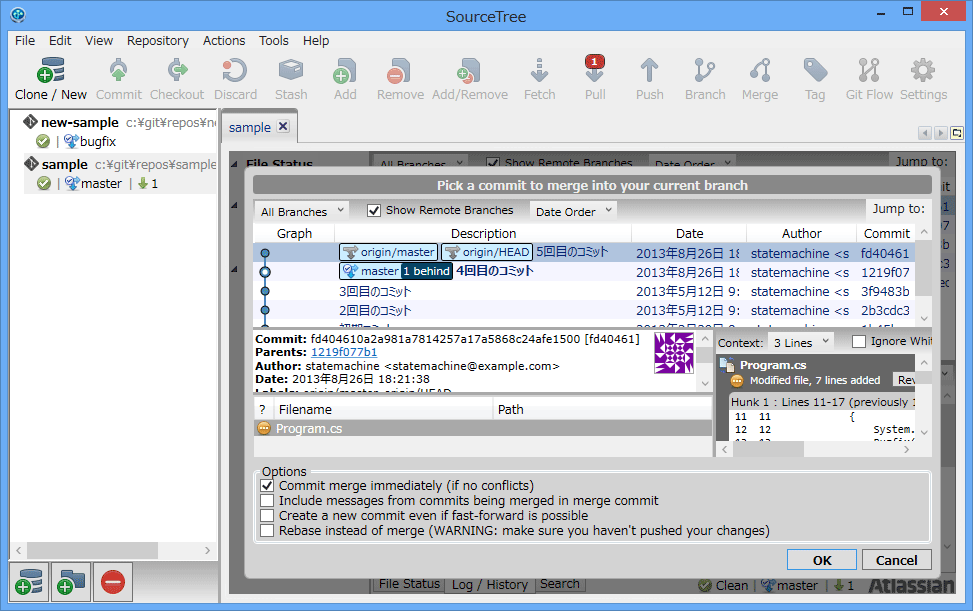
Task: Enable Create a new commit even if fast-forward
Action: pos(267,515)
